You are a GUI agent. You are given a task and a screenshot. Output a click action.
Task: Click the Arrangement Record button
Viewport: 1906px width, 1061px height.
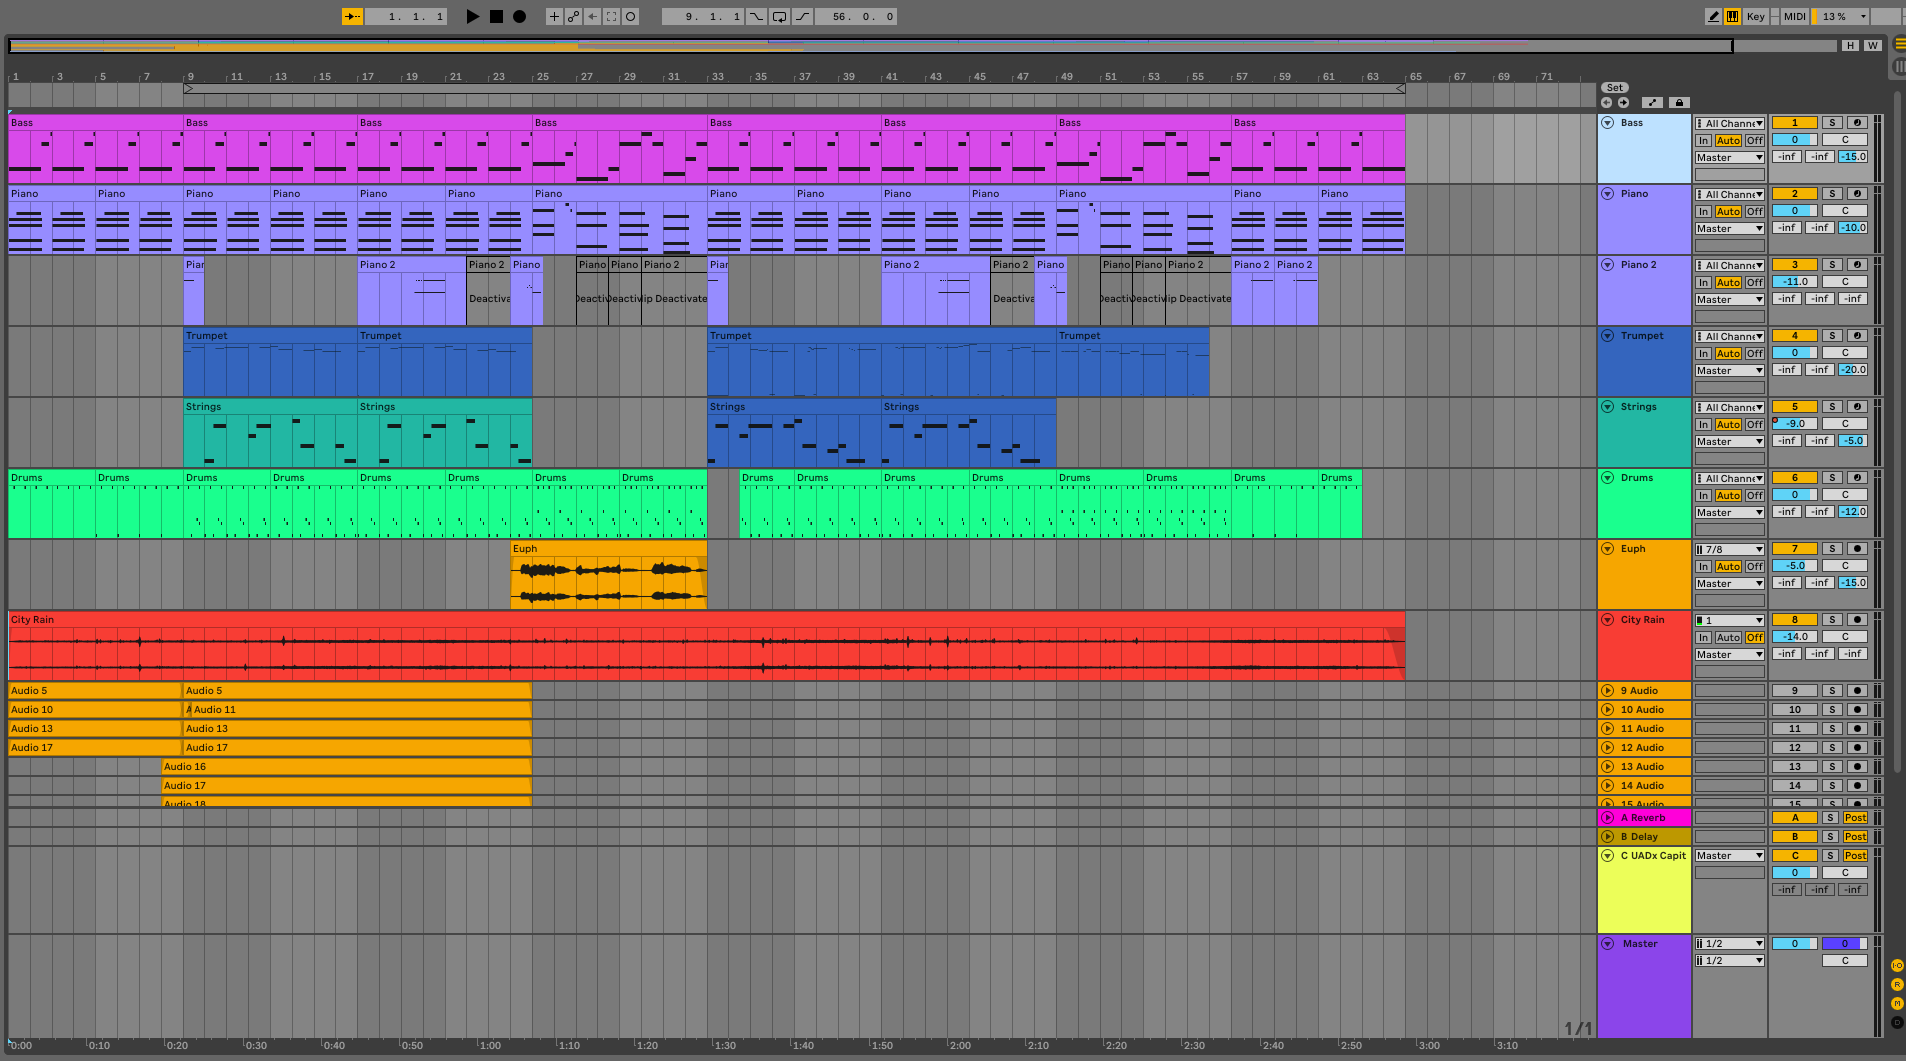pos(519,16)
